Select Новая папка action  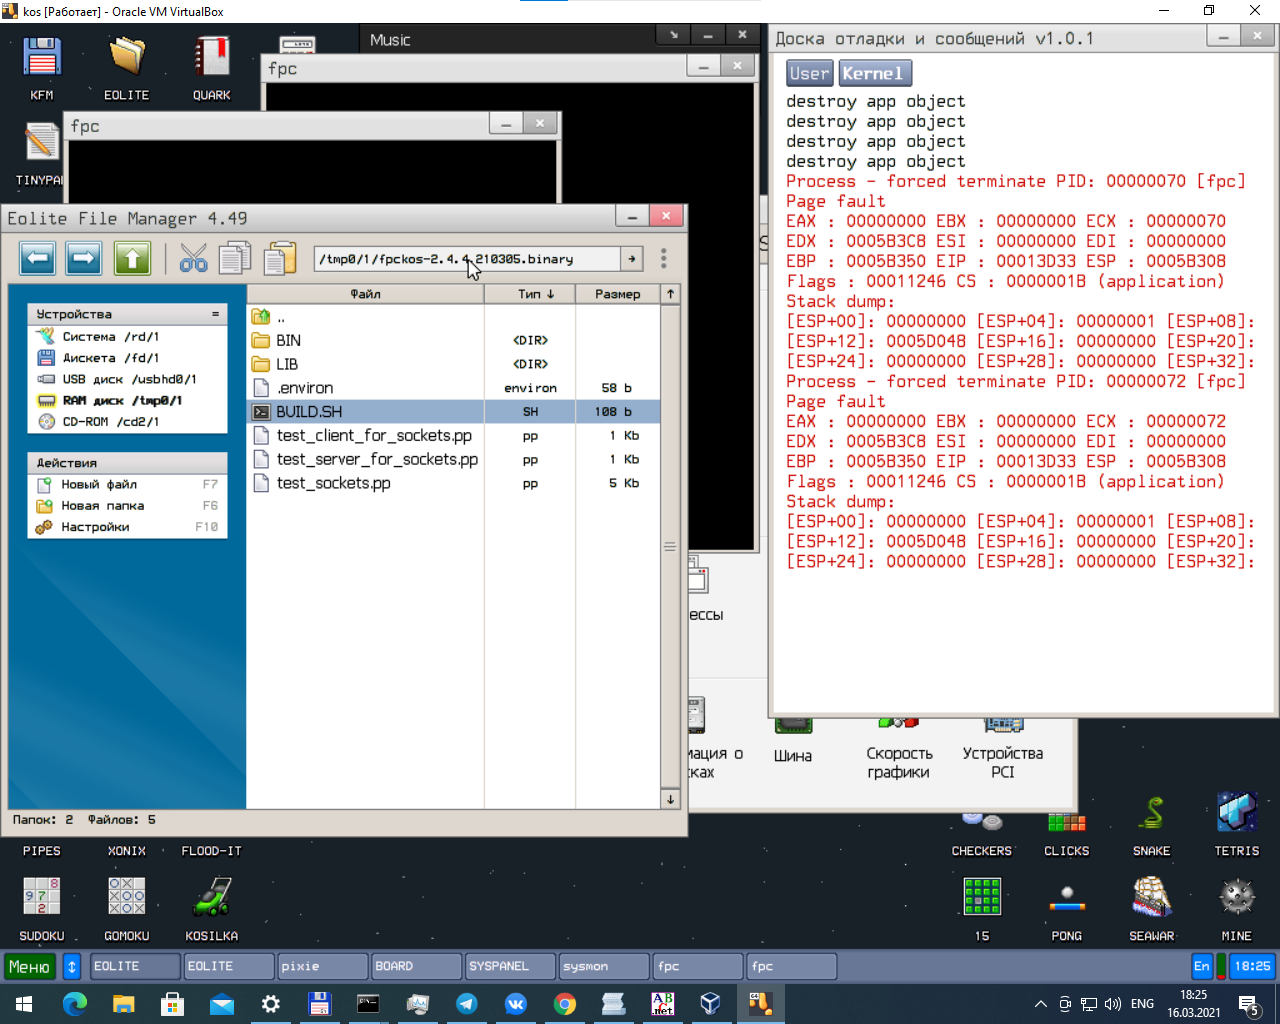[x=103, y=506]
